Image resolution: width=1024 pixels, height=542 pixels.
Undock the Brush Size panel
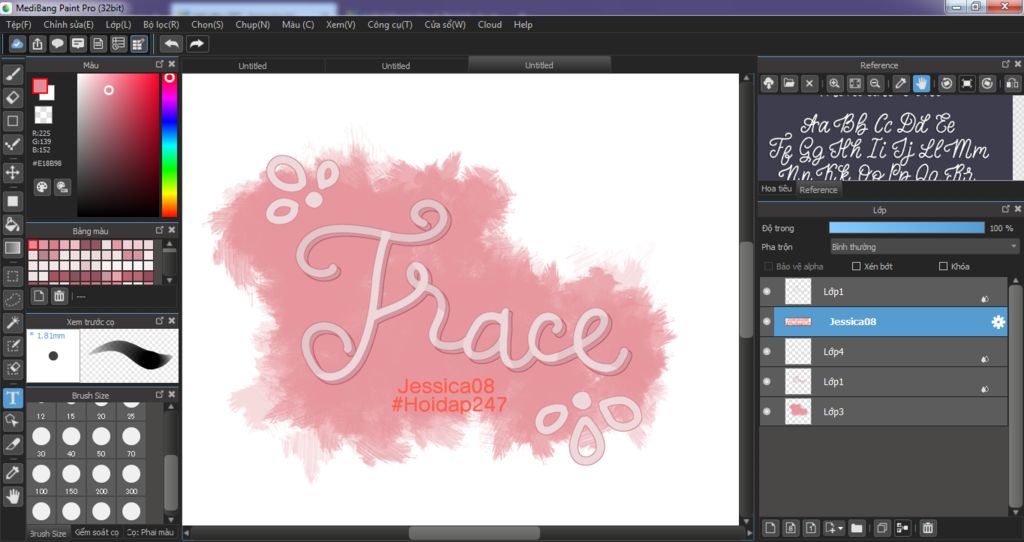pos(159,394)
